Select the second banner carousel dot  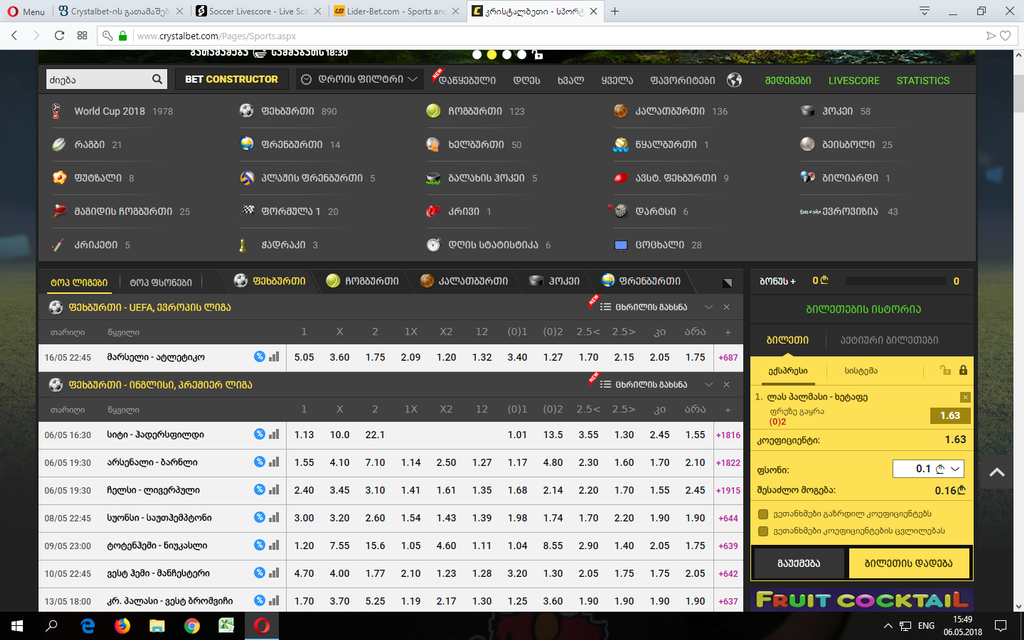492,55
